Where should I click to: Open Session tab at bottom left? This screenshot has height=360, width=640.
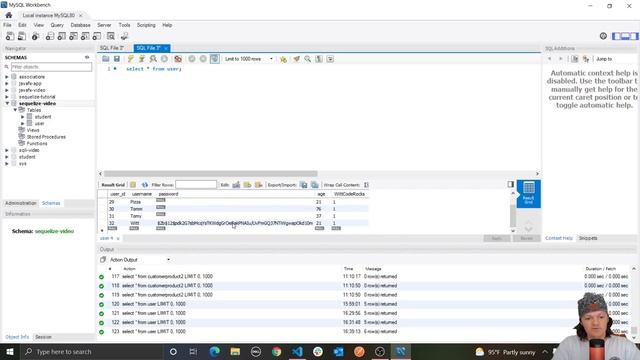coord(43,337)
